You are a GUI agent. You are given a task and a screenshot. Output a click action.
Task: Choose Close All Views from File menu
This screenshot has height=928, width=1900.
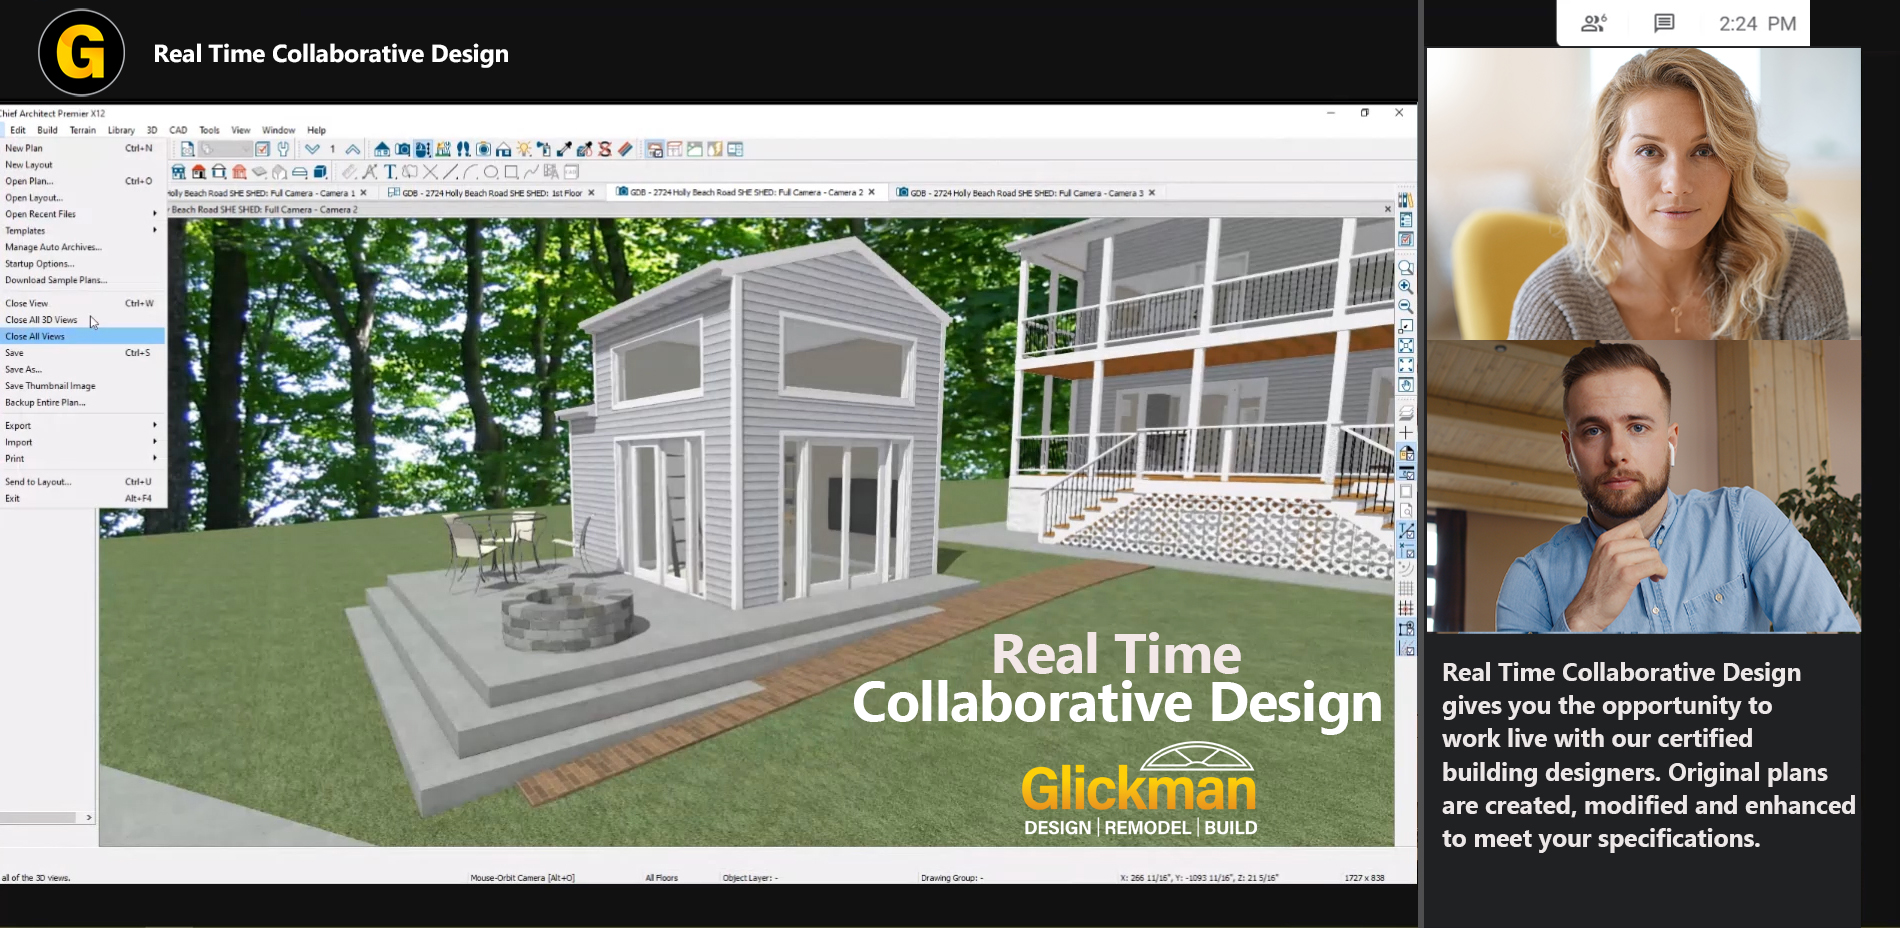point(82,337)
